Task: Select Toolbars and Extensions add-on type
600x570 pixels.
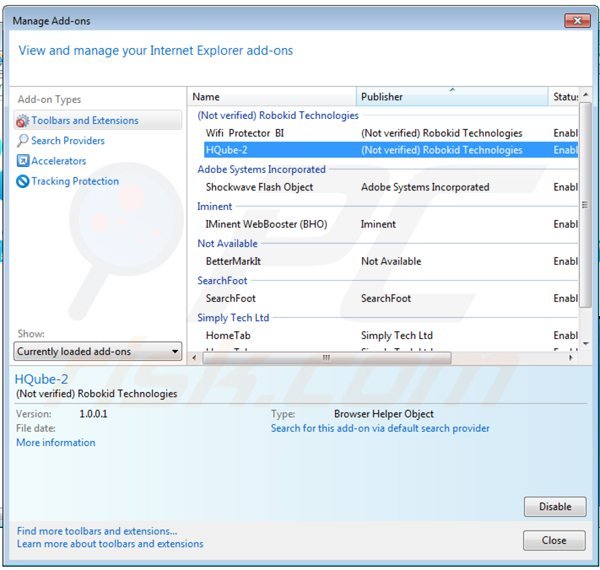Action: coord(98,121)
